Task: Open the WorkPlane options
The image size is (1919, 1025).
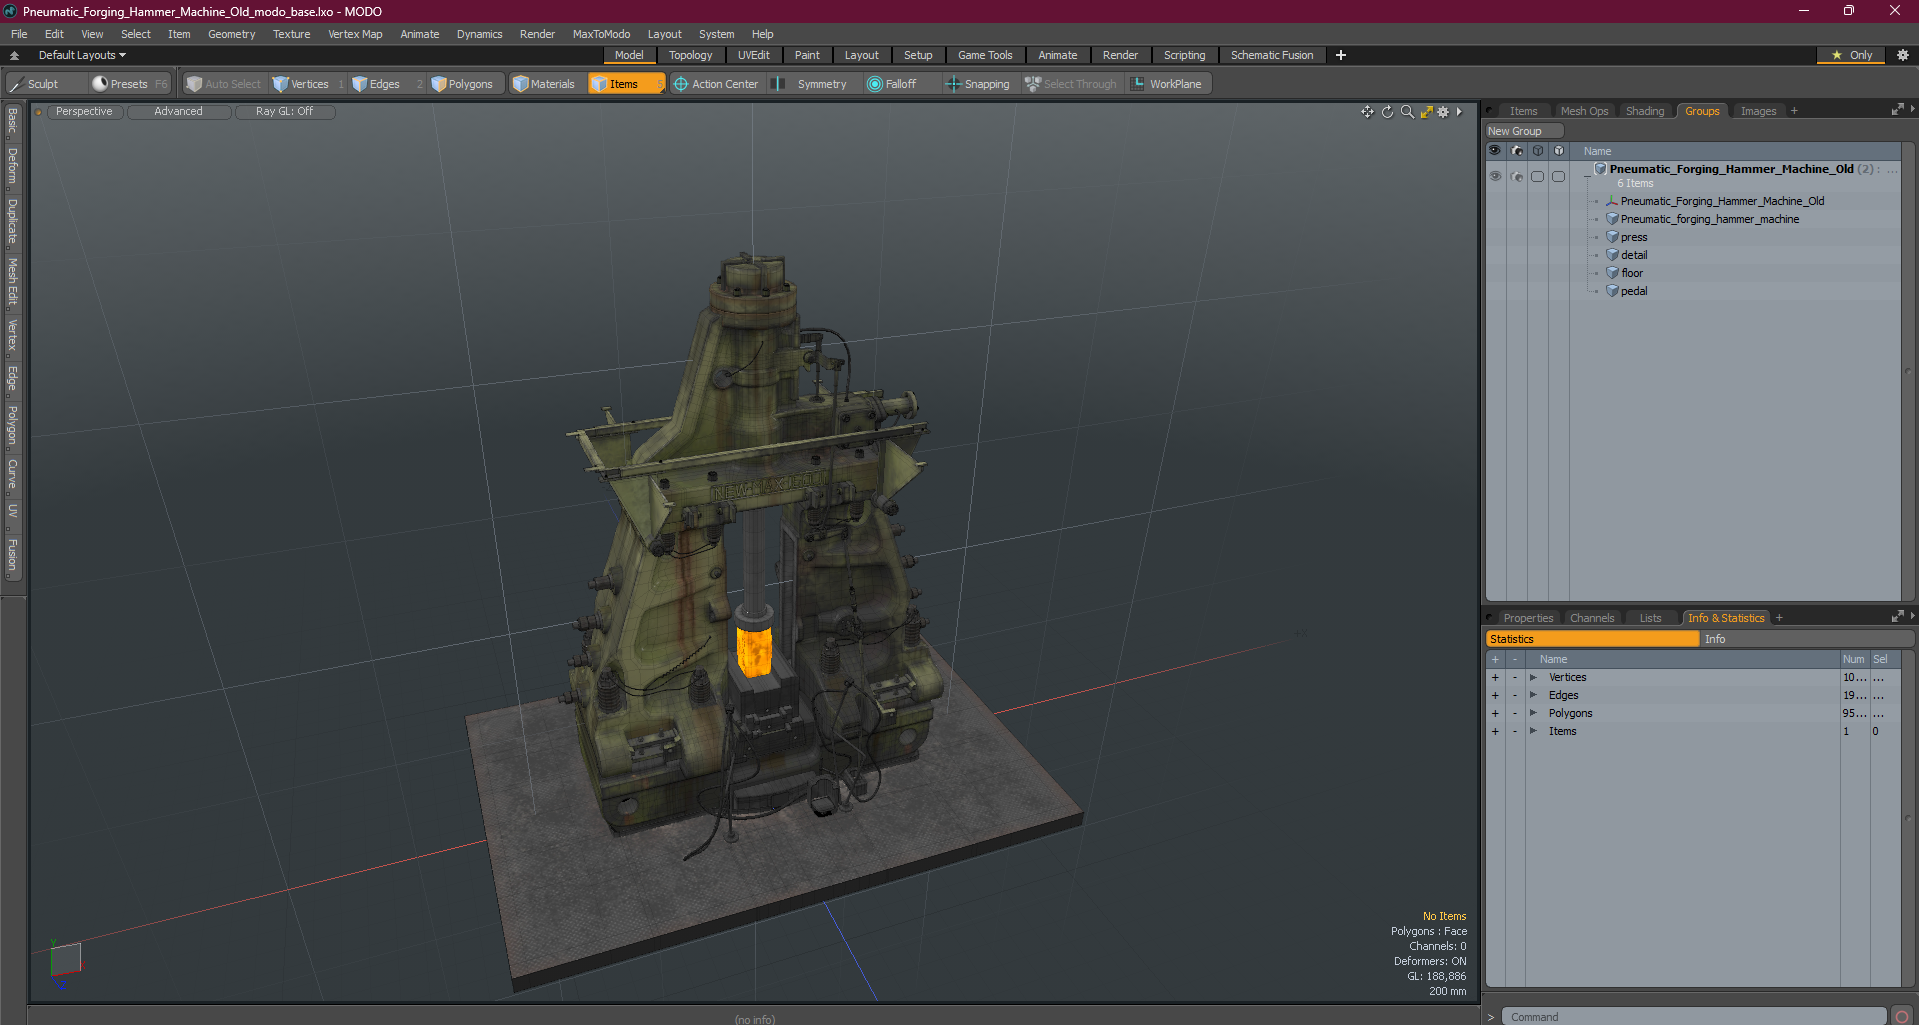Action: (x=1167, y=84)
